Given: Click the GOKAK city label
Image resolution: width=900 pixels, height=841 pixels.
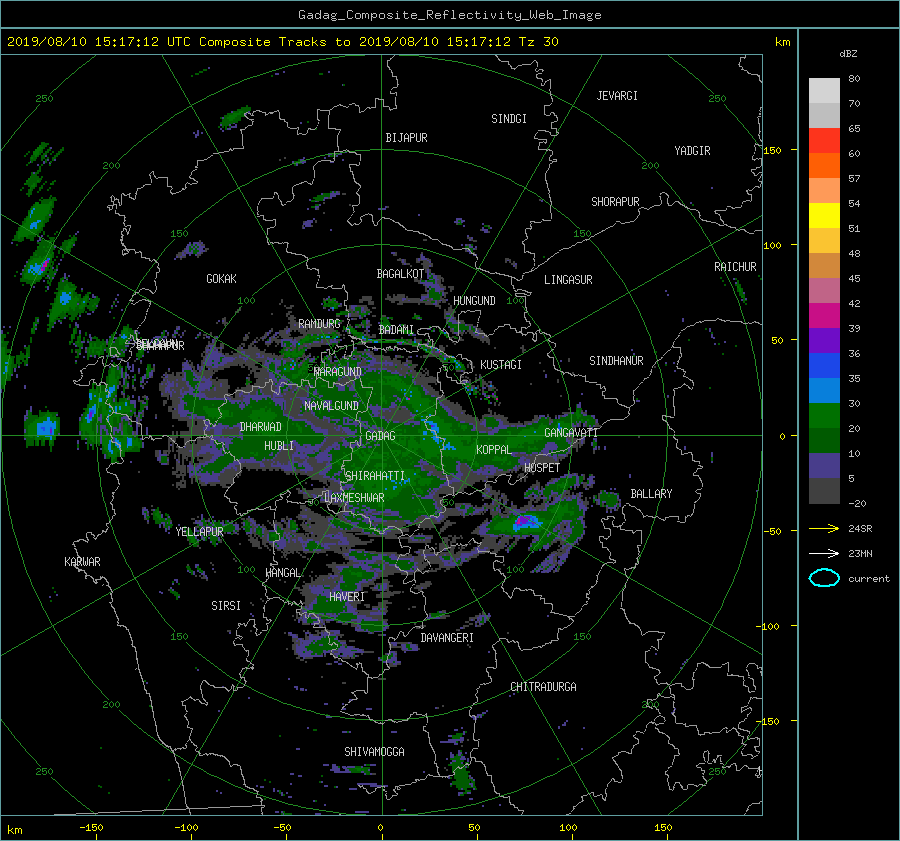Looking at the screenshot, I should pyautogui.click(x=221, y=278).
